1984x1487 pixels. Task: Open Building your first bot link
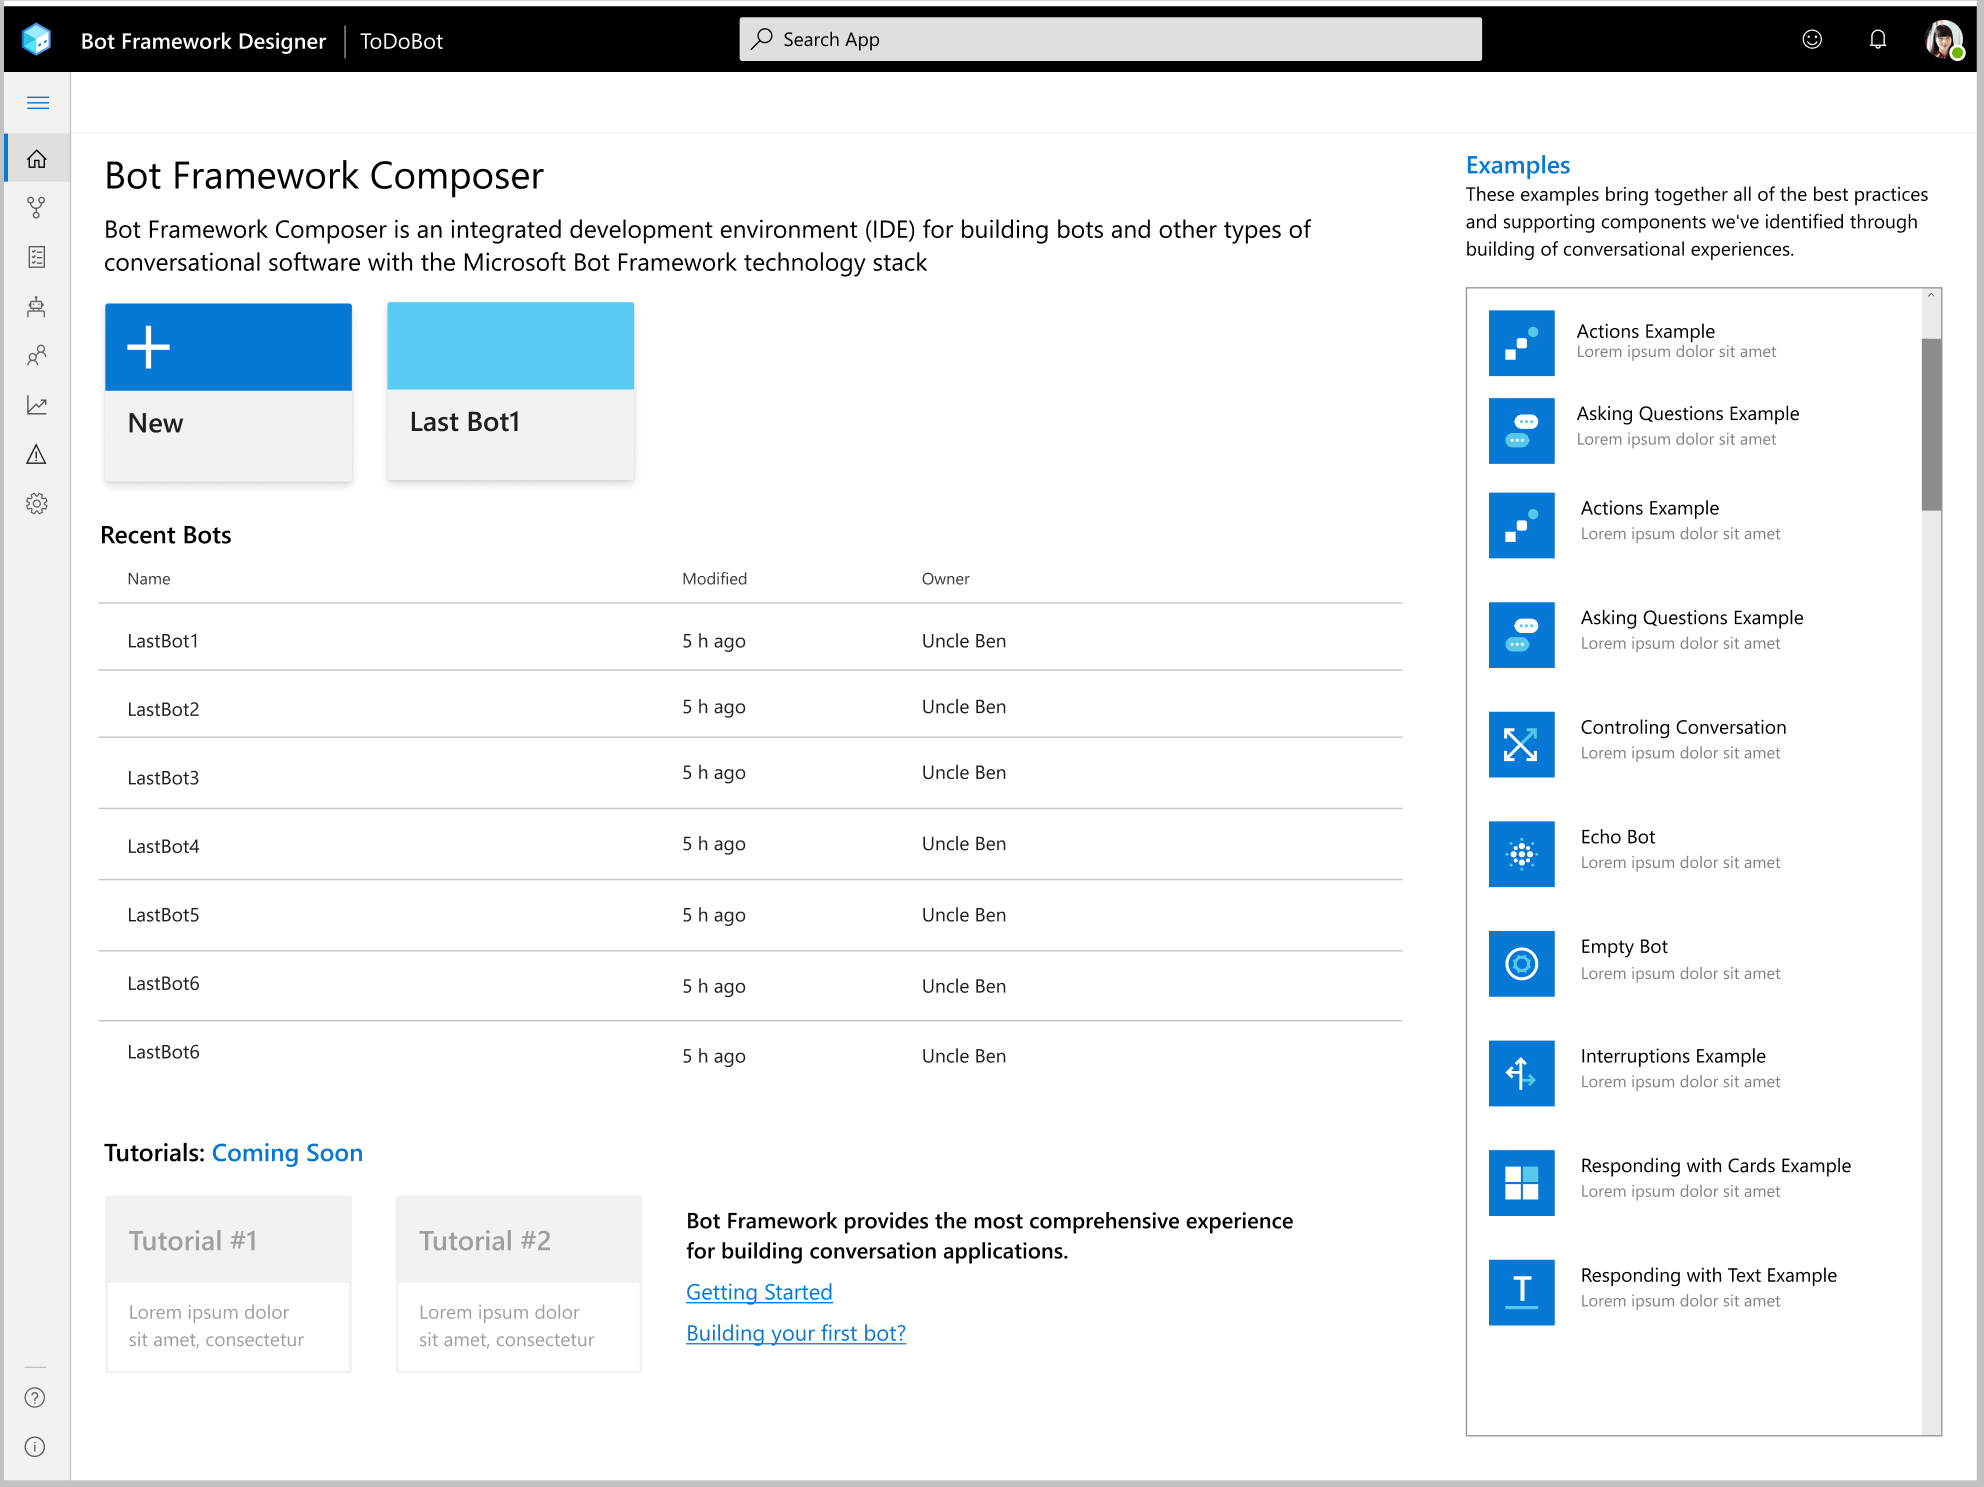(796, 1333)
